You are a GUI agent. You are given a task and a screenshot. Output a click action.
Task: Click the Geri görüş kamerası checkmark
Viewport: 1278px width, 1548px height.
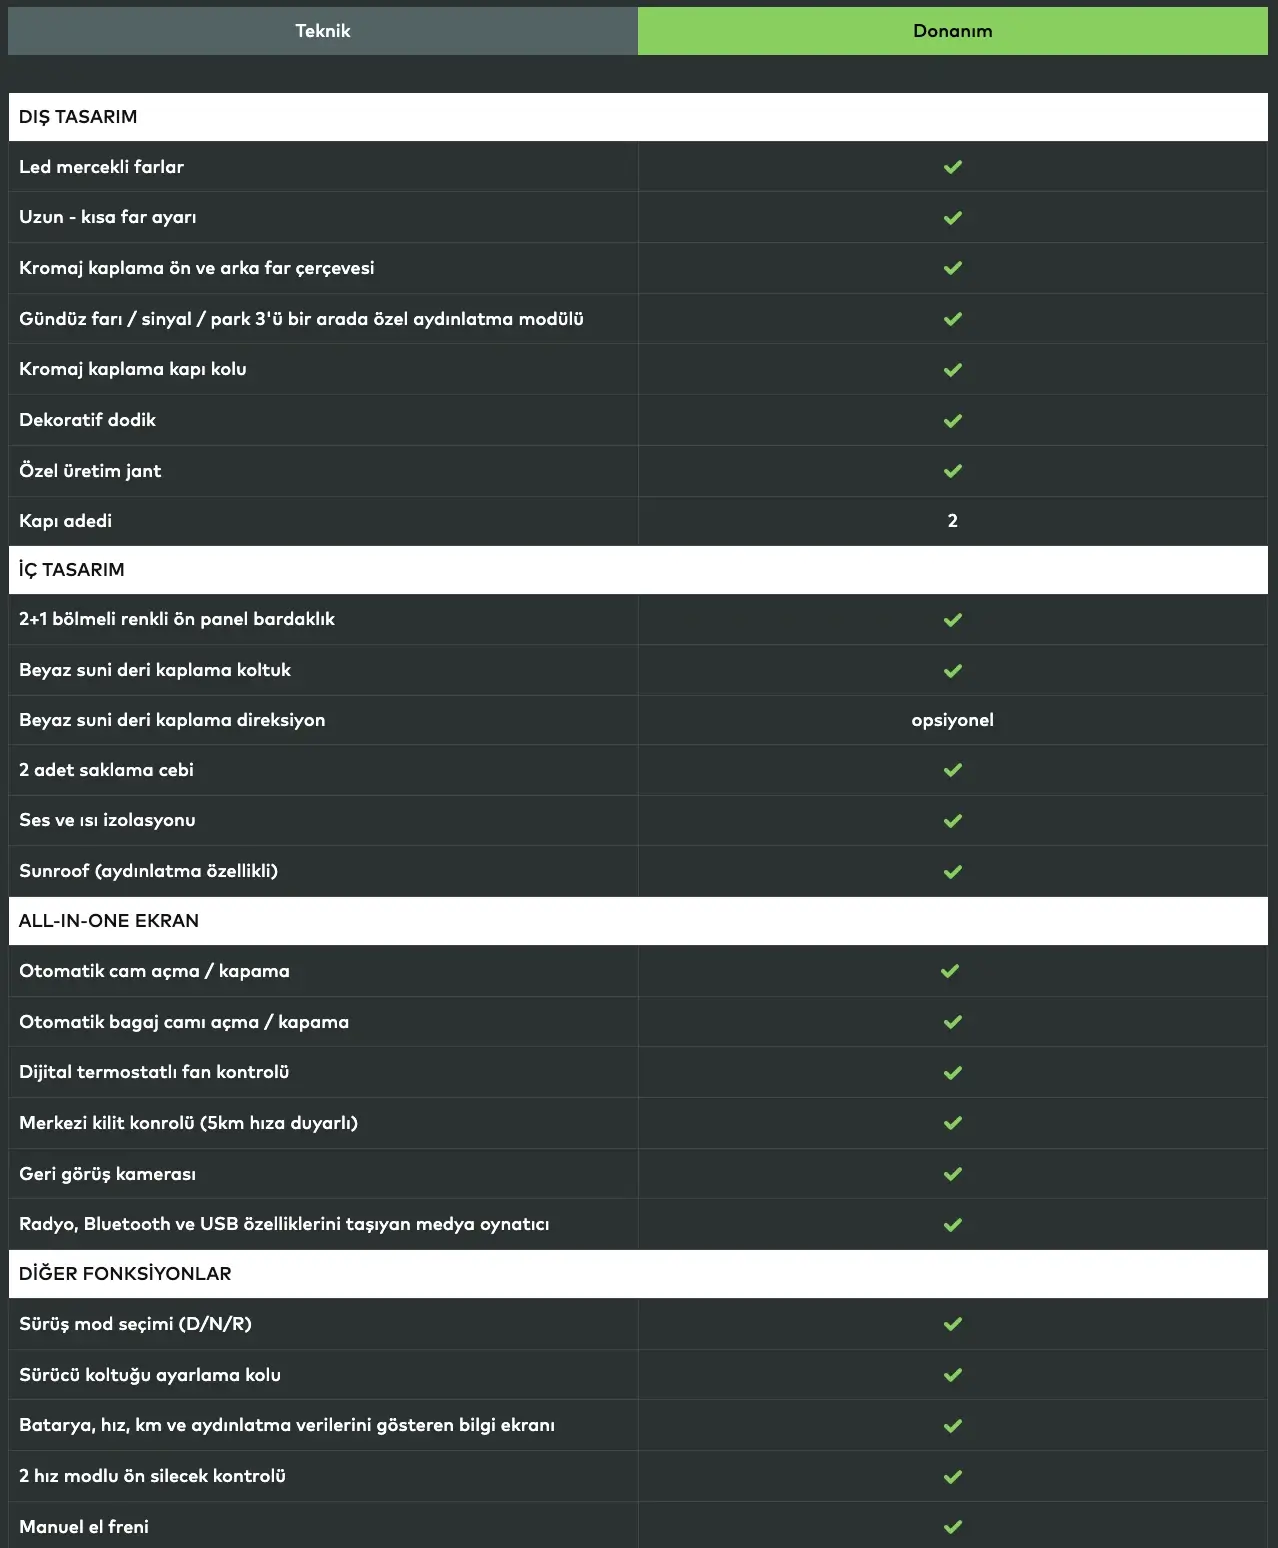point(953,1174)
